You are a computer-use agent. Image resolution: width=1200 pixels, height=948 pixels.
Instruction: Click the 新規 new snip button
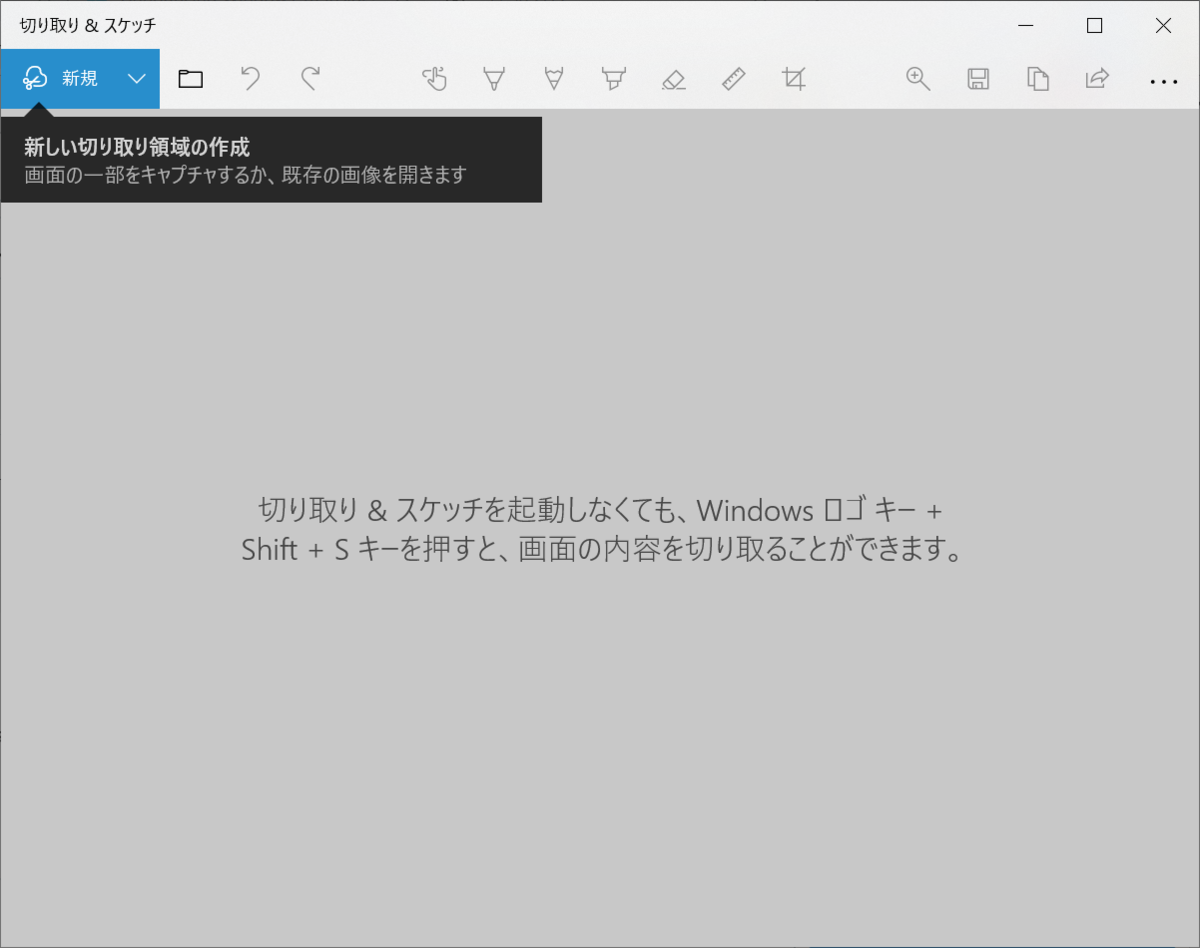click(x=58, y=79)
